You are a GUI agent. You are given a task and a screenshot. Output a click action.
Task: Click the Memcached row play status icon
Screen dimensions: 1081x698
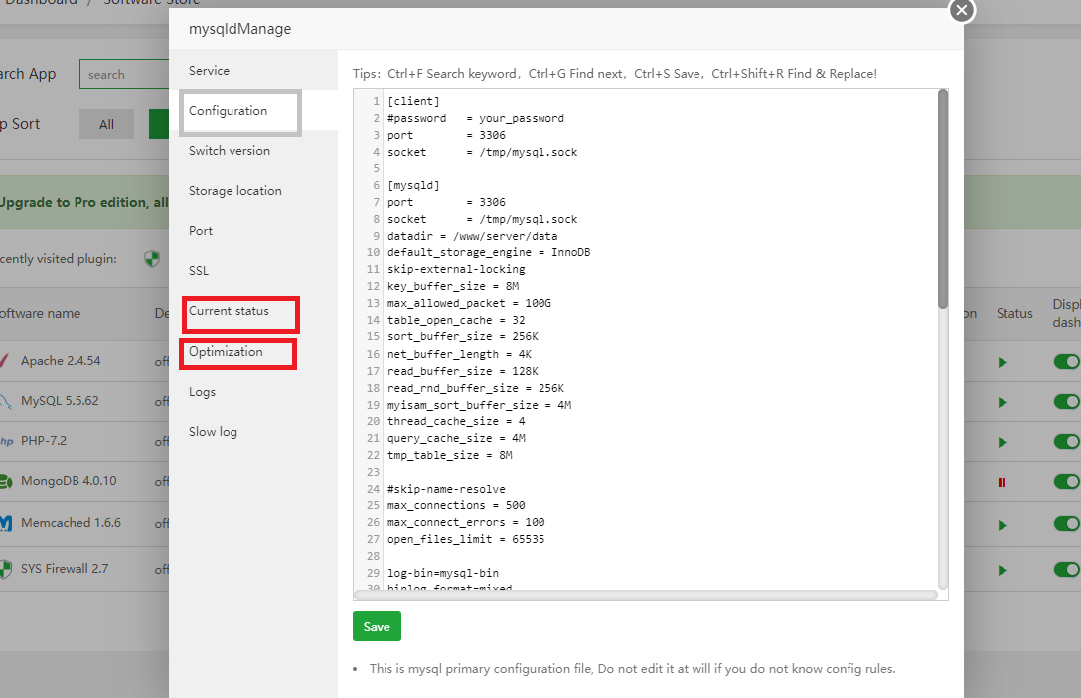coord(1002,525)
